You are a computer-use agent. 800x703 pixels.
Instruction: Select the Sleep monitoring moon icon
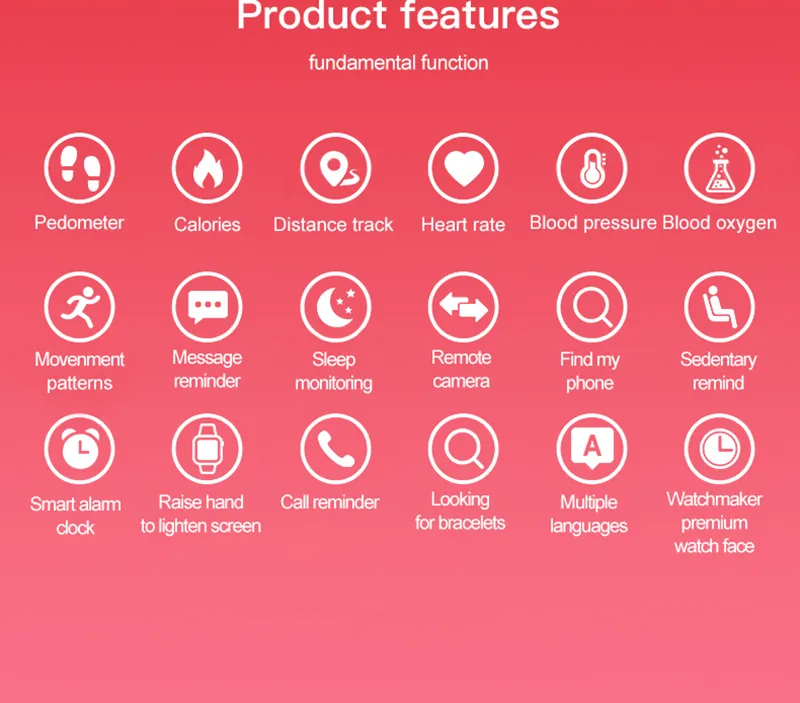tap(335, 307)
